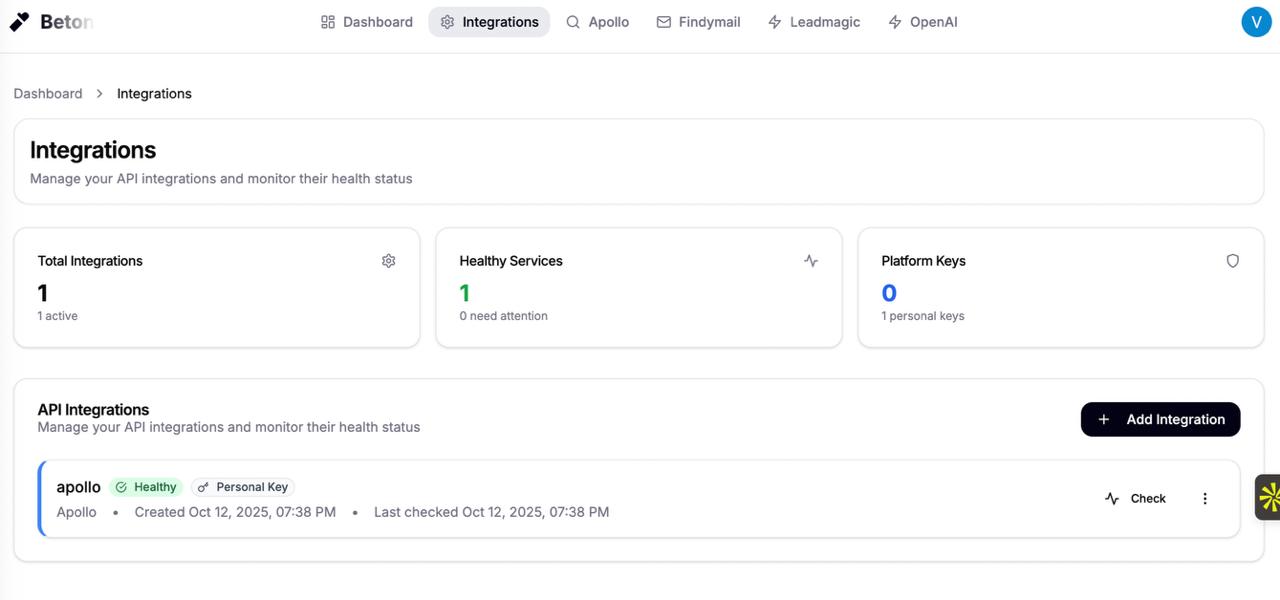Viewport: 1280px width, 600px height.
Task: Click the breadcrumb chevron after Dashboard
Action: pyautogui.click(x=99, y=93)
